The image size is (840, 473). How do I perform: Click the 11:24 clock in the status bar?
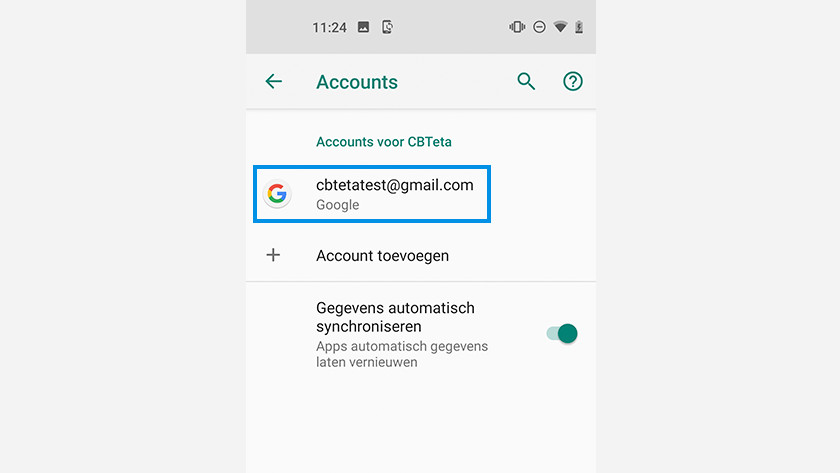tap(329, 27)
